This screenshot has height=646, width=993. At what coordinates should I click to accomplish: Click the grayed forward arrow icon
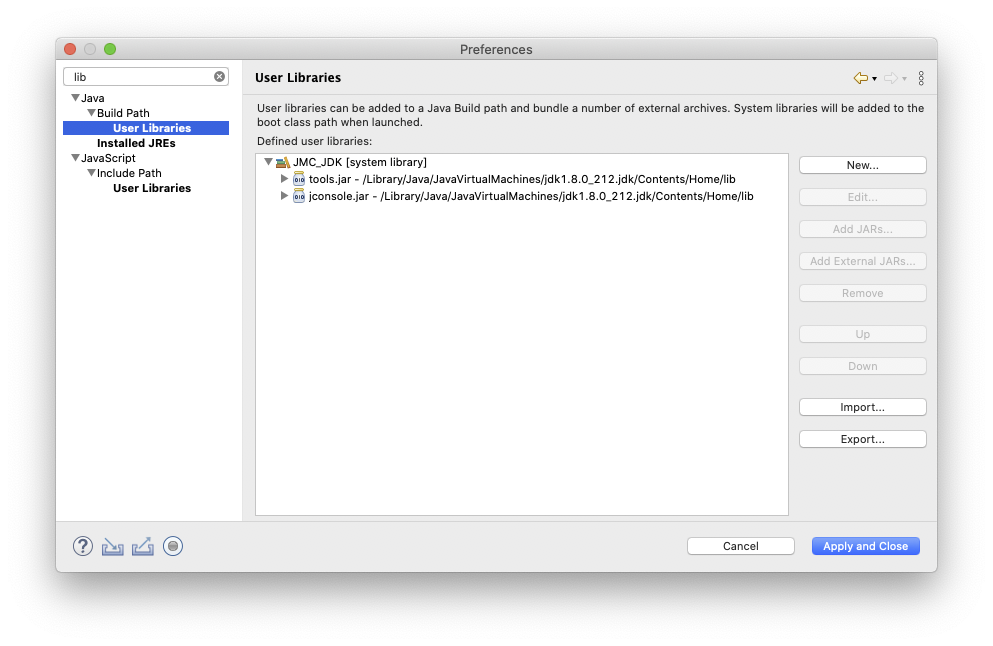click(891, 78)
